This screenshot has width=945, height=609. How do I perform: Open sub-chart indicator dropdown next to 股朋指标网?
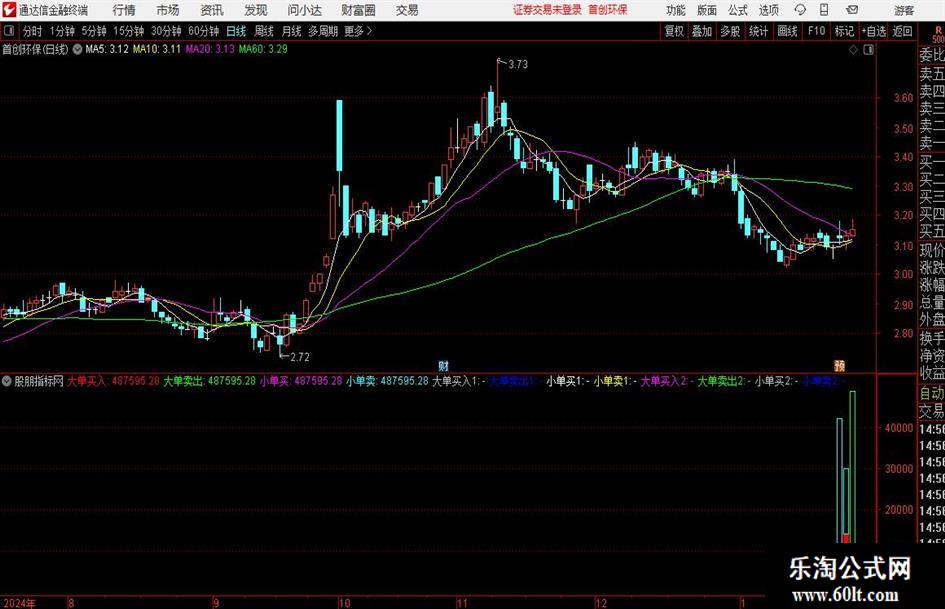pyautogui.click(x=7, y=381)
